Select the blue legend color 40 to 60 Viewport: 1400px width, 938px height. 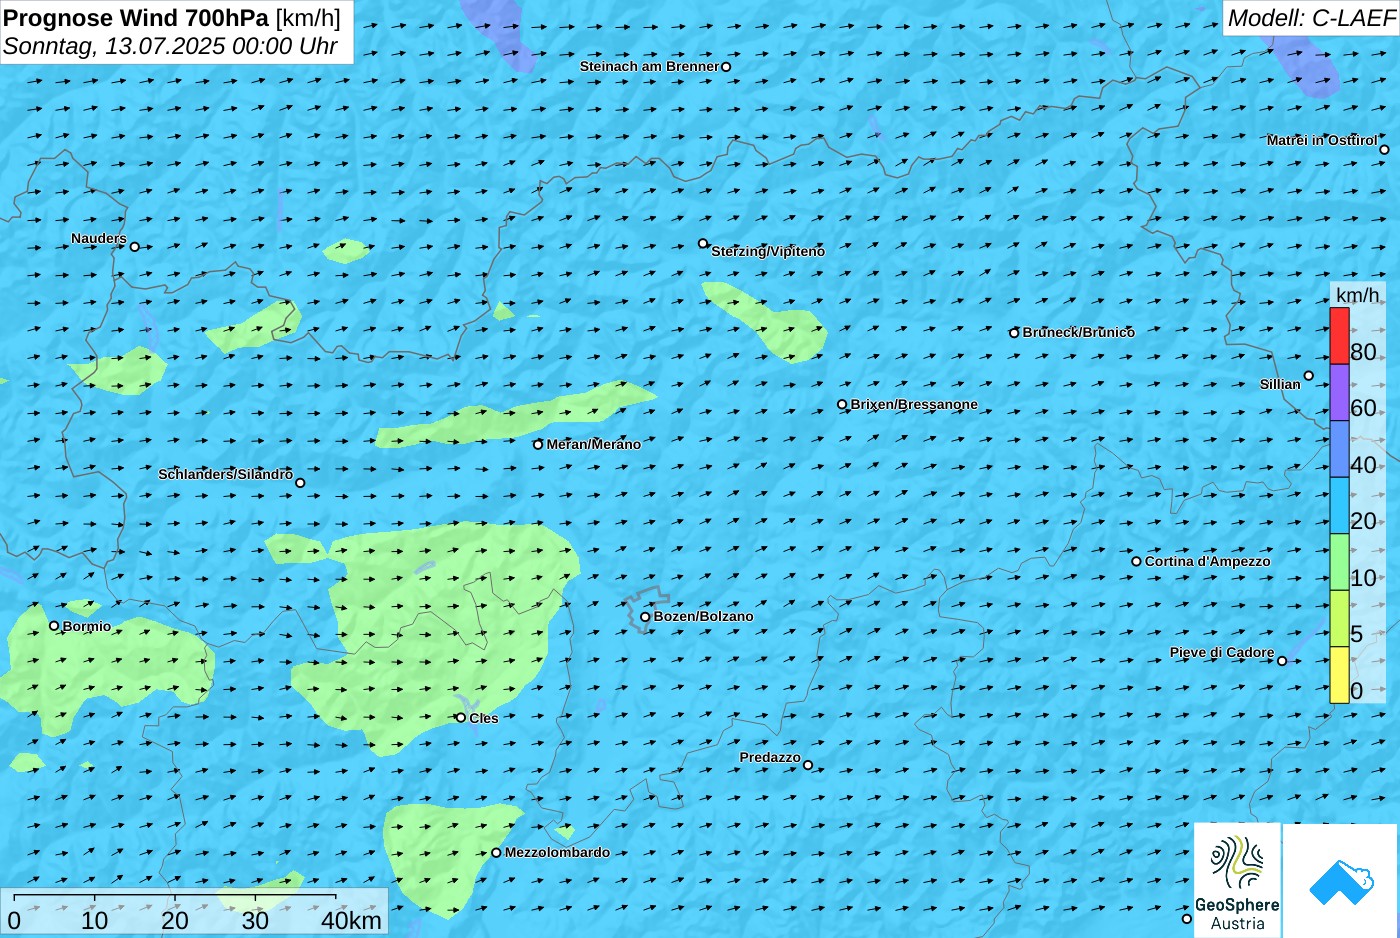[1339, 449]
